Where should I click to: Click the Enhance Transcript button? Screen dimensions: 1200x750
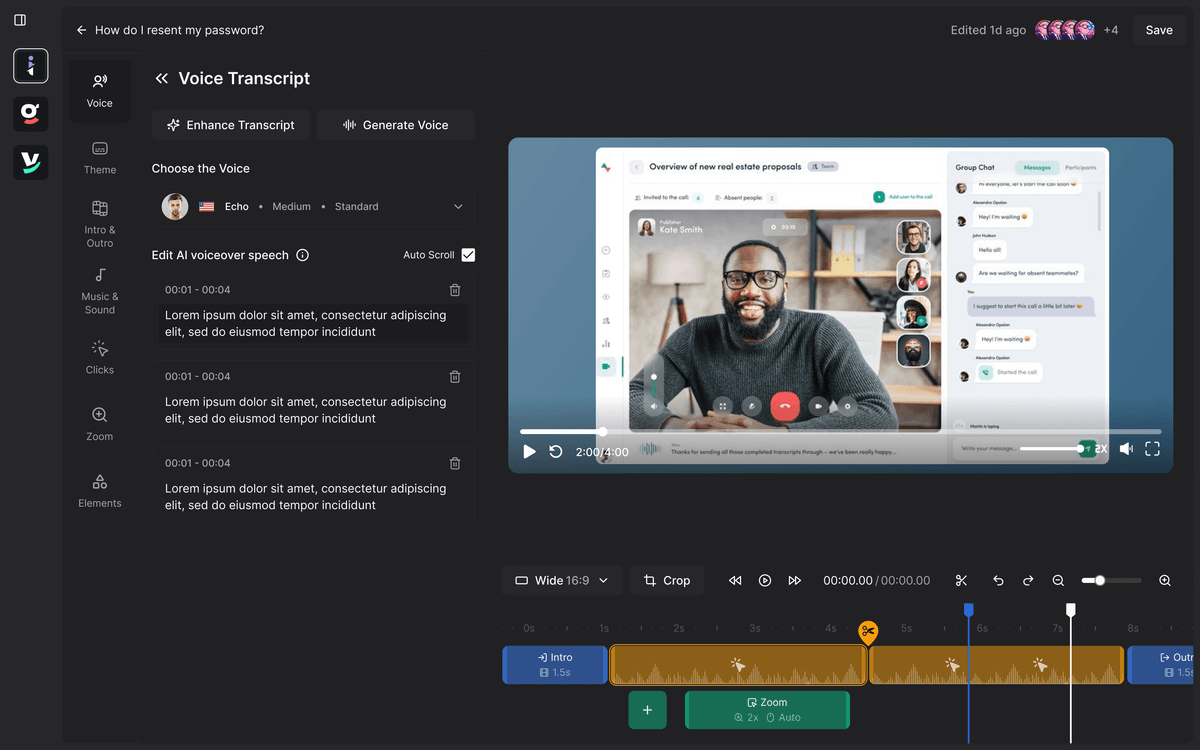click(231, 125)
